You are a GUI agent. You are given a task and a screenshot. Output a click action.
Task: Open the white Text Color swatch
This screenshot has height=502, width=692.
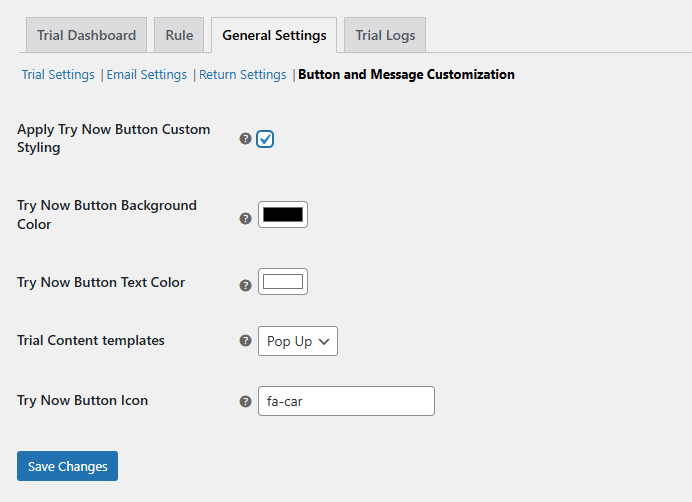[x=283, y=282]
